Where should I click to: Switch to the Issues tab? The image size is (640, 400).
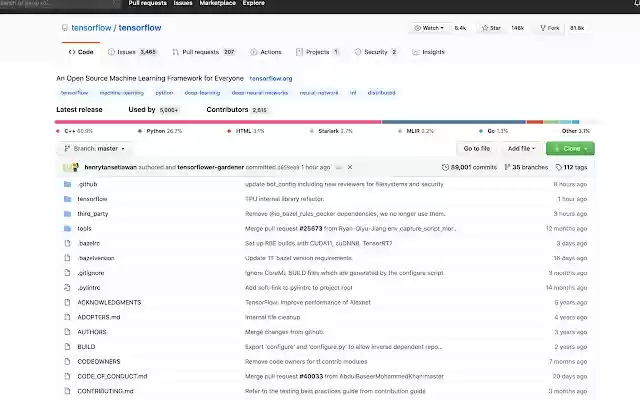pos(132,52)
